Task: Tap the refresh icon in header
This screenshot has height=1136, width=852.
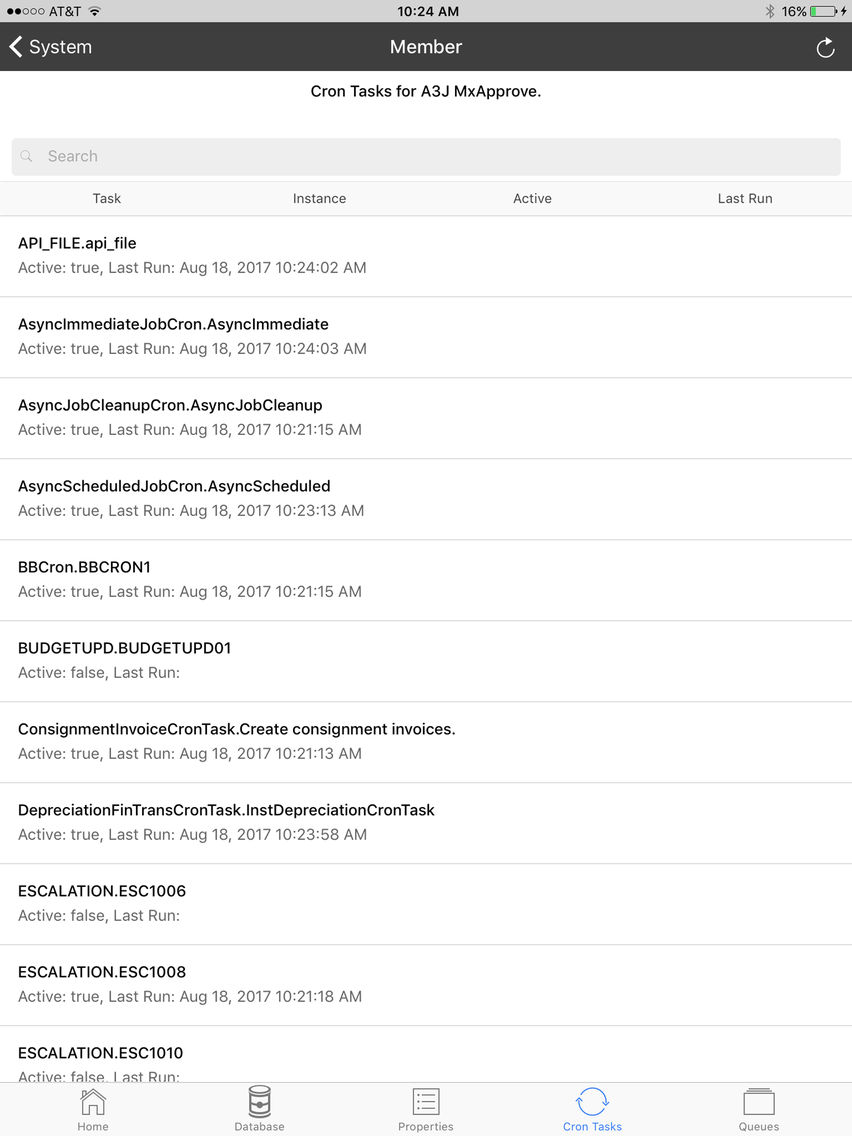Action: click(x=825, y=48)
